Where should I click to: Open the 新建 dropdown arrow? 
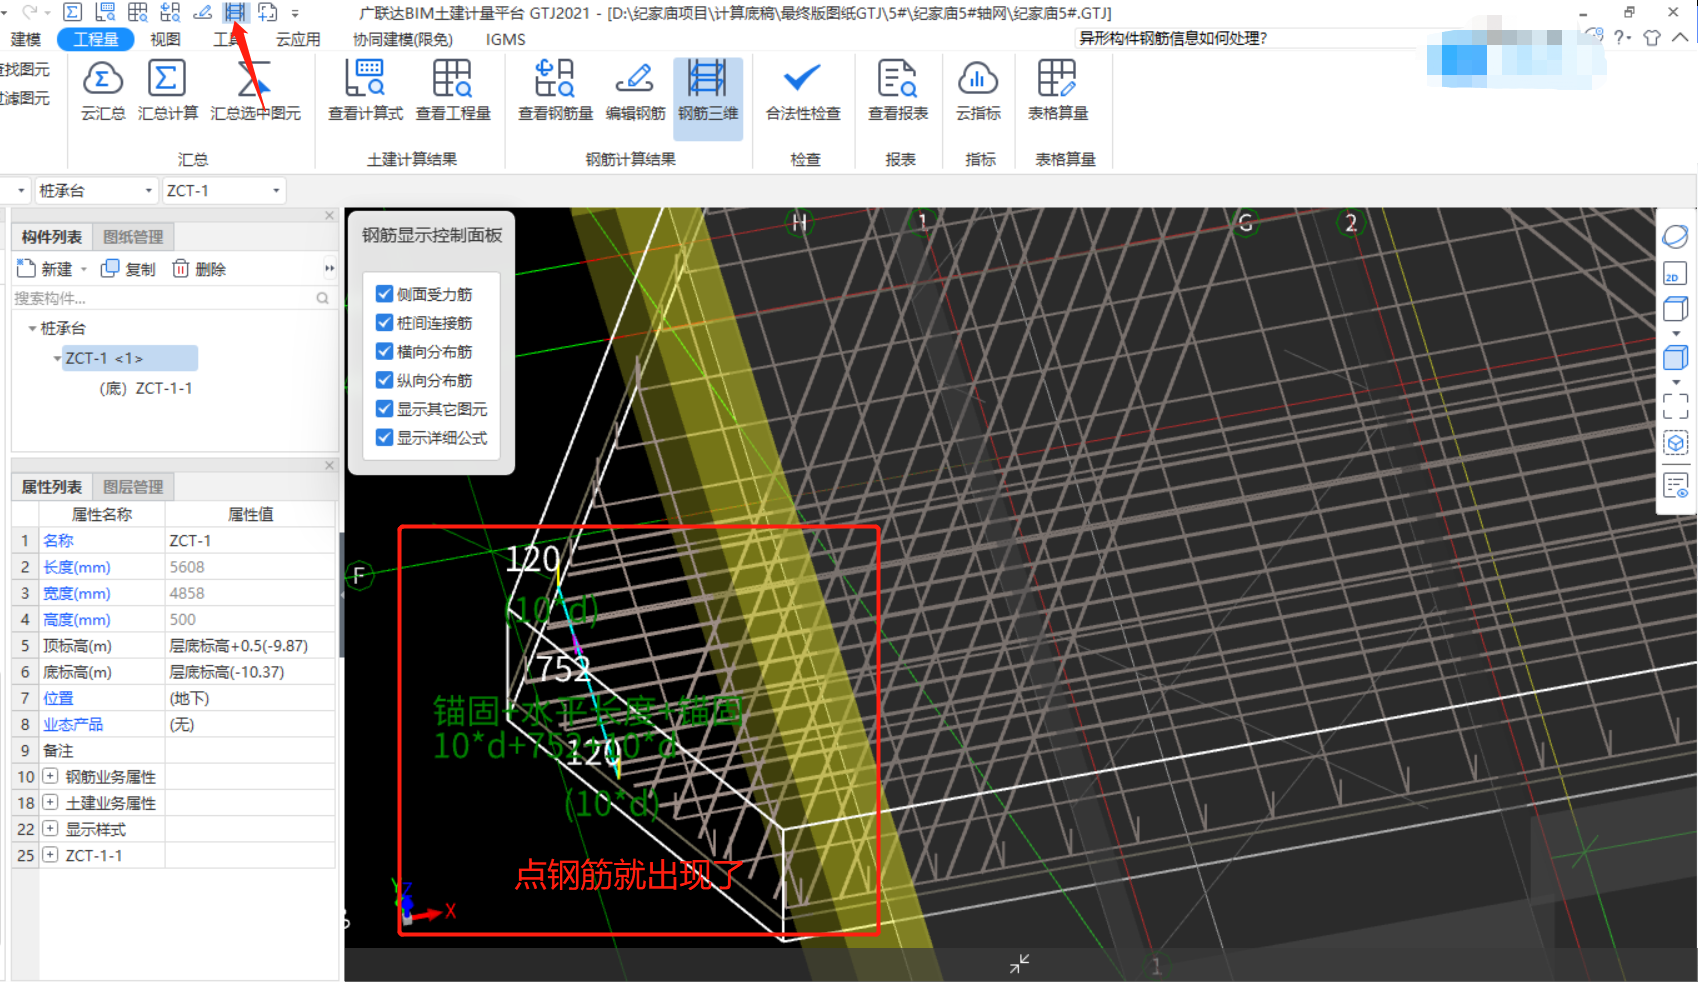pos(84,269)
